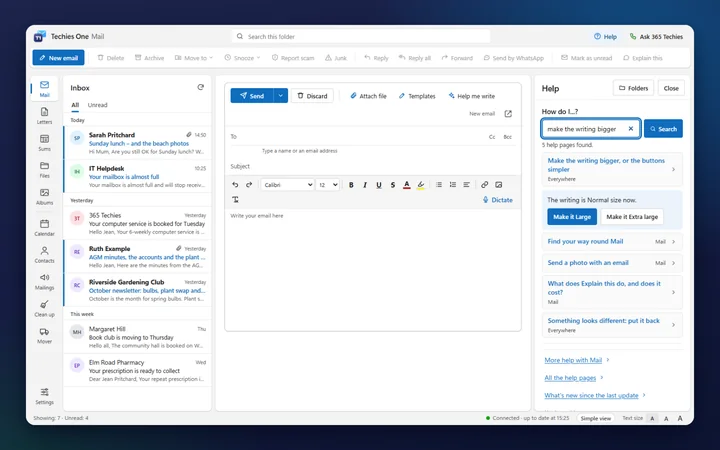Image resolution: width=720 pixels, height=450 pixels.
Task: Click Explain this in toolbar
Action: click(x=642, y=58)
